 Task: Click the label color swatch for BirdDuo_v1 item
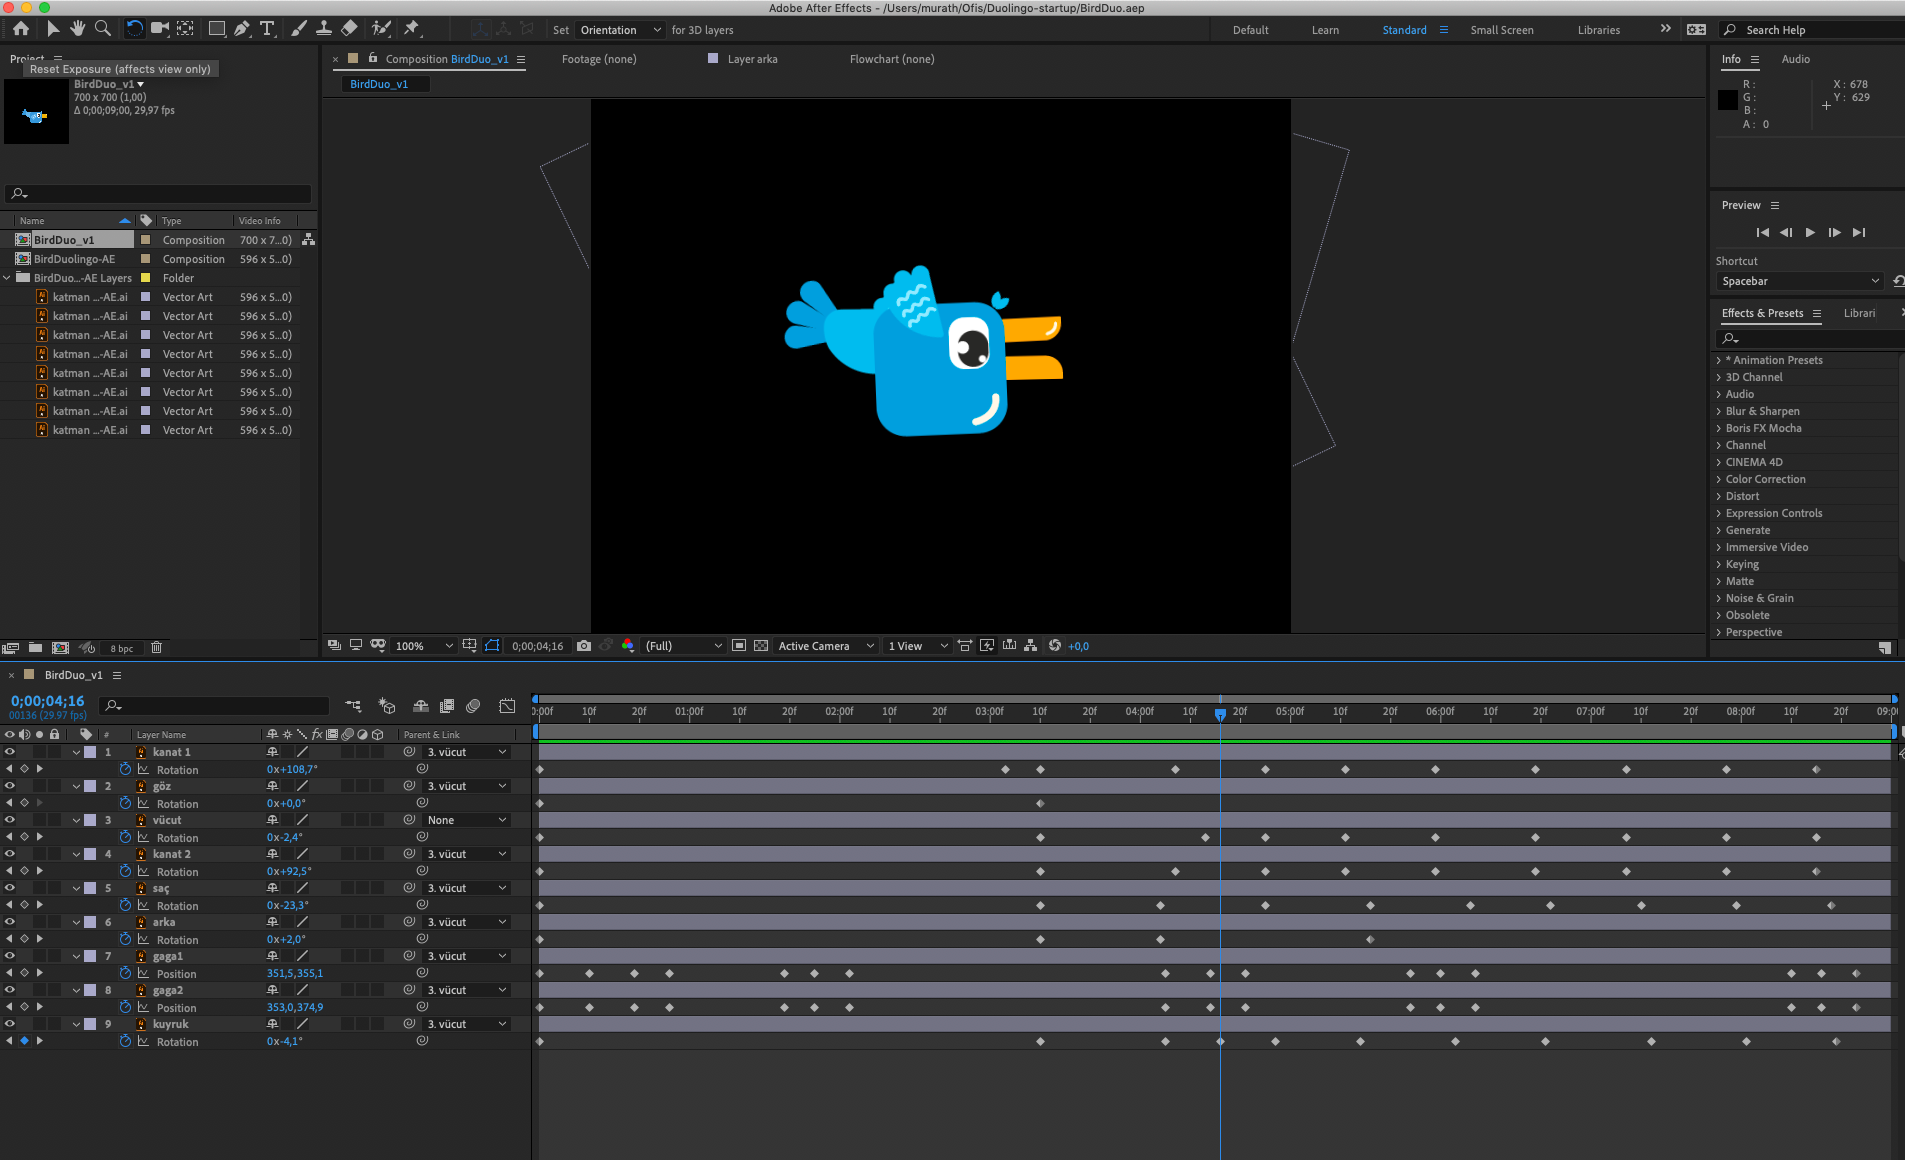(145, 240)
